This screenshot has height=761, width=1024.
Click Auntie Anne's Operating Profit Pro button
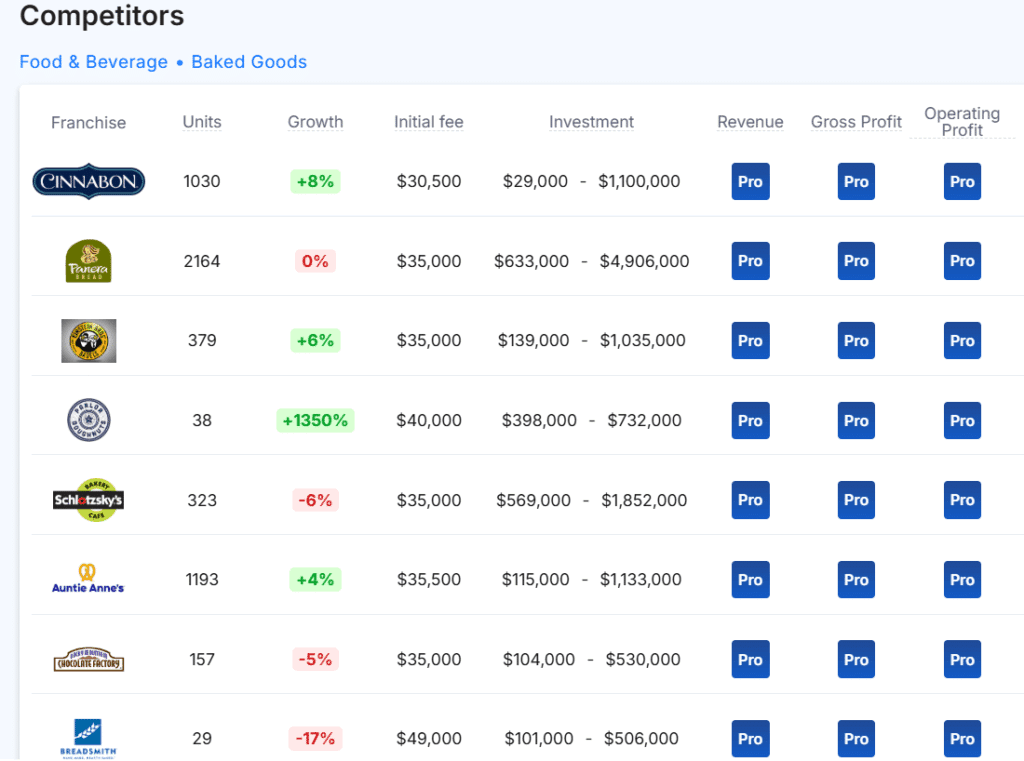[962, 580]
